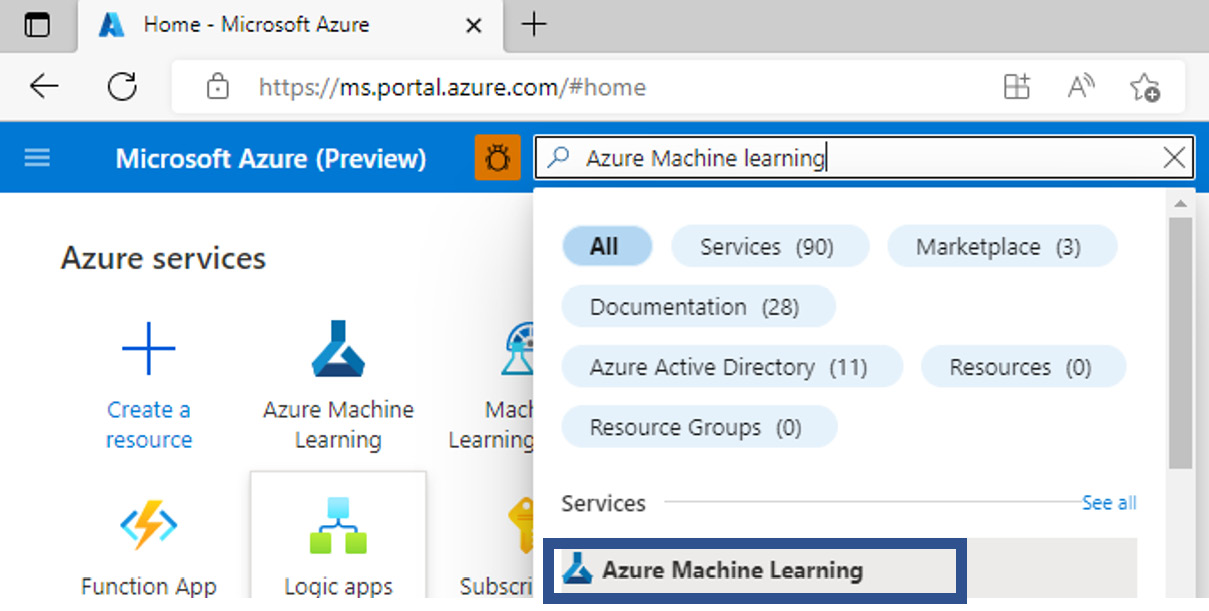This screenshot has height=611, width=1209.
Task: Click the orange bug report icon
Action: pos(497,158)
